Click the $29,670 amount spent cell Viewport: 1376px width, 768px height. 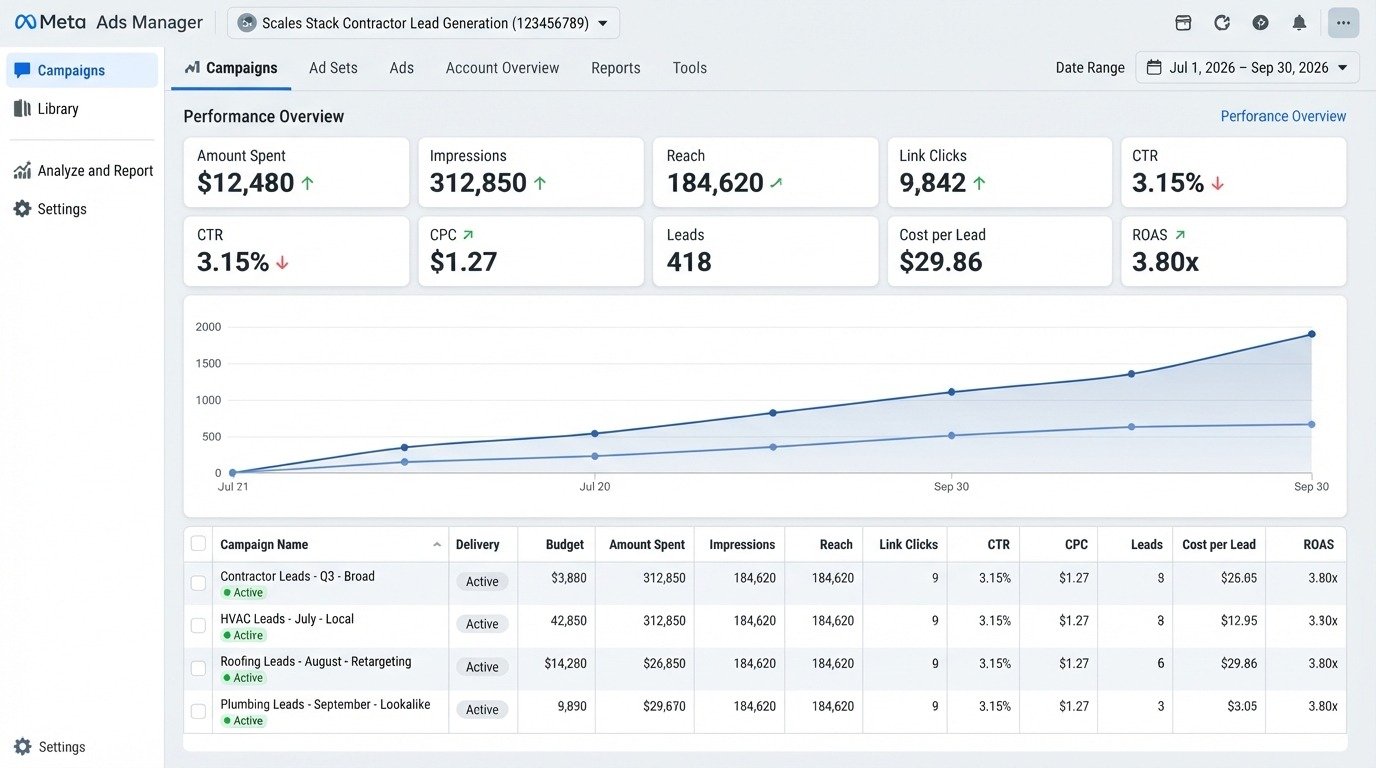(664, 706)
